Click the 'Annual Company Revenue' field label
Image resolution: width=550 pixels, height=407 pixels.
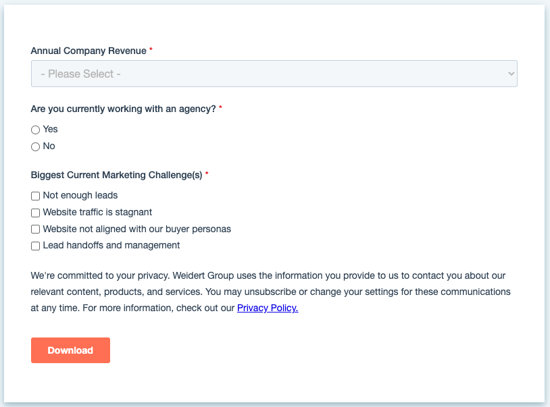point(88,51)
